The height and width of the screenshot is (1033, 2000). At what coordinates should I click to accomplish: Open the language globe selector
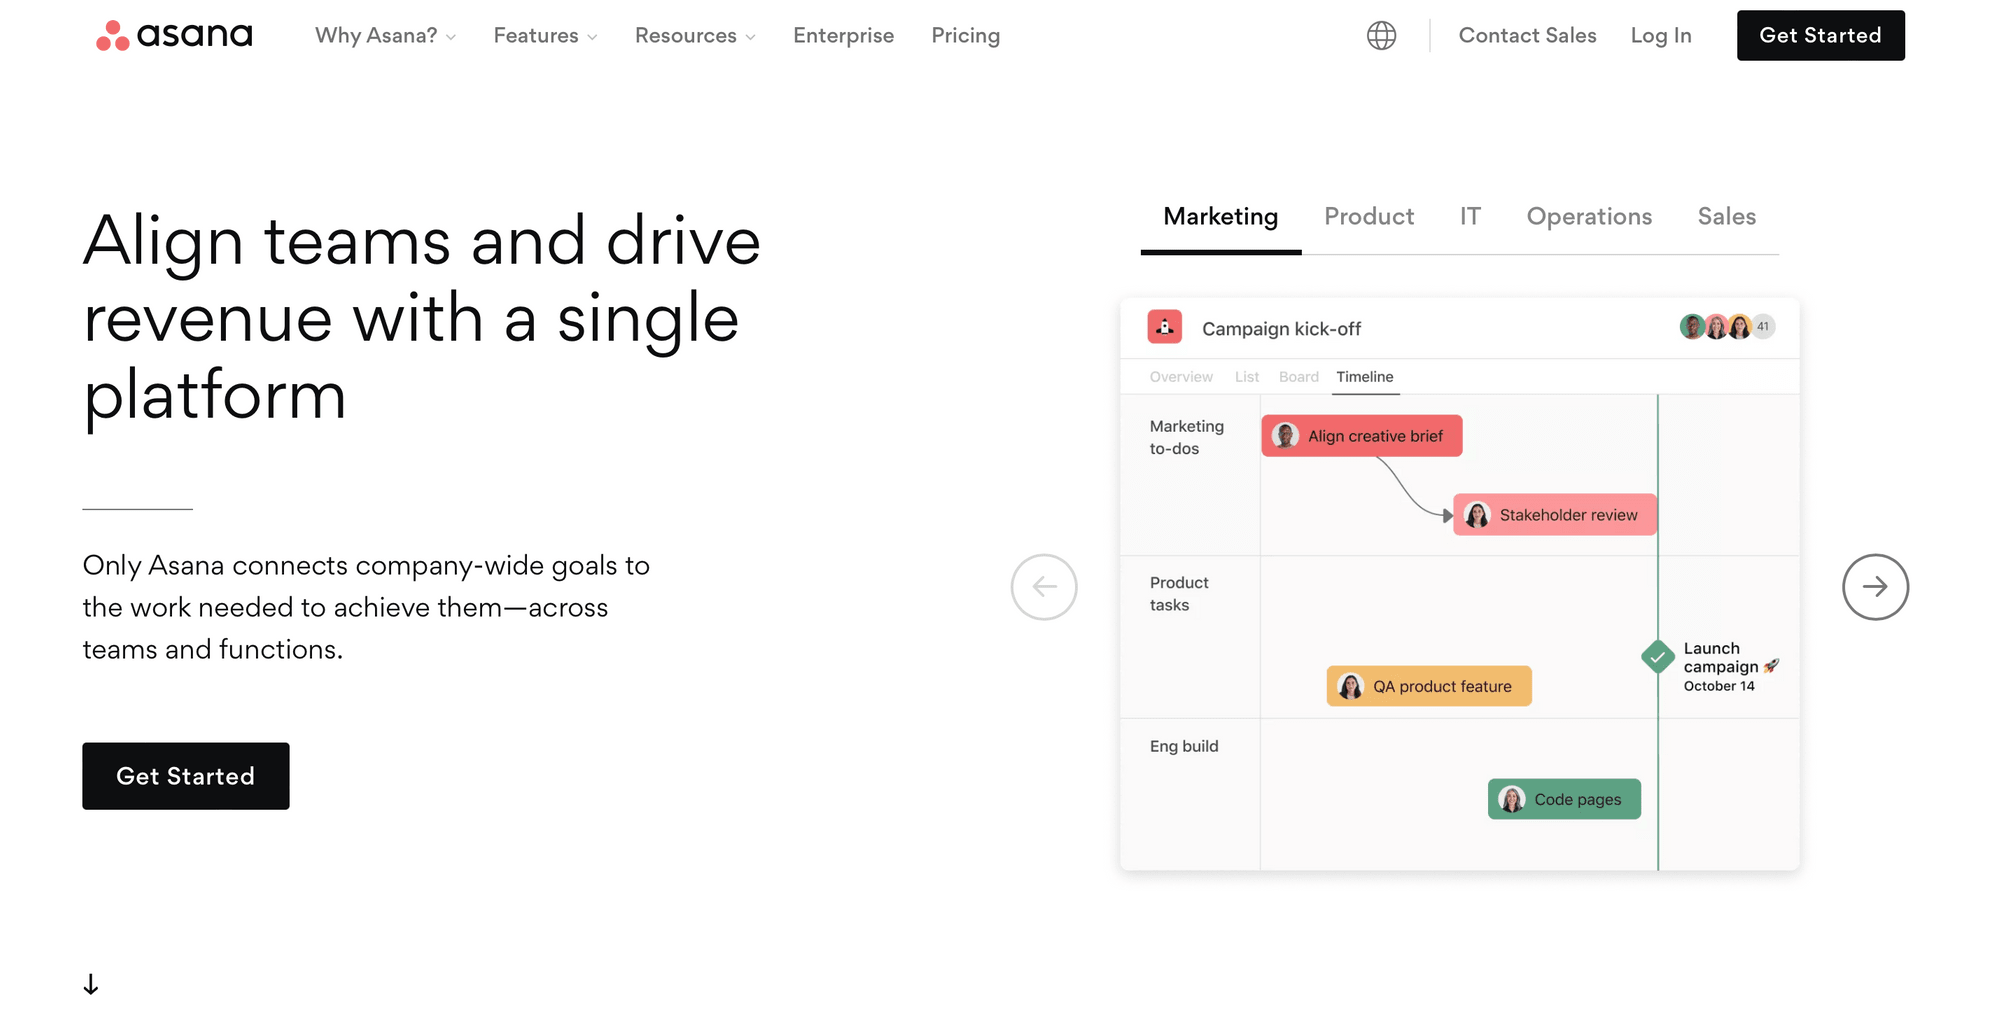(1381, 36)
